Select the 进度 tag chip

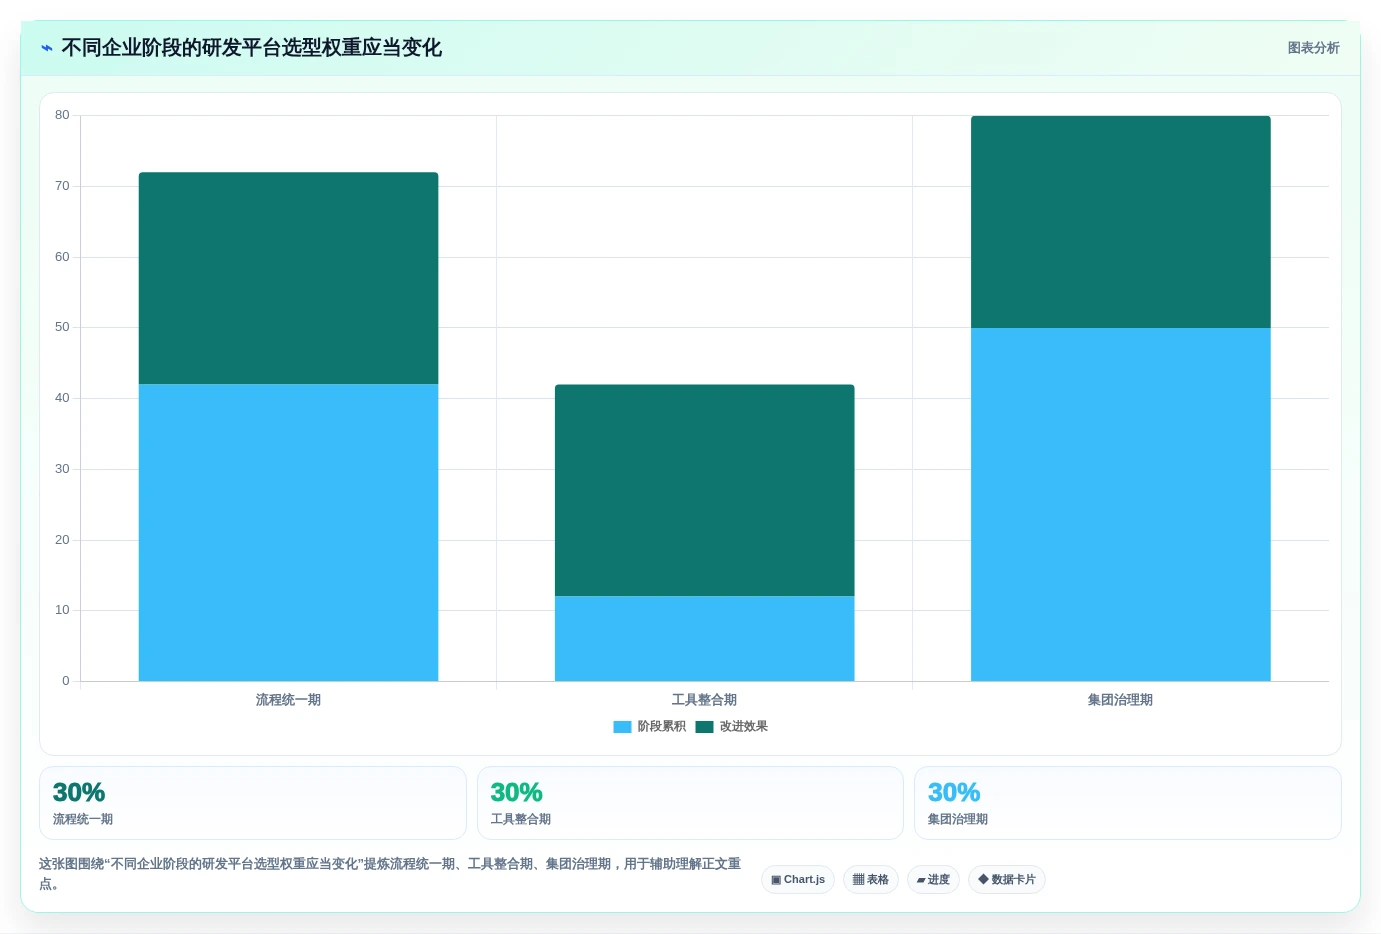click(x=933, y=880)
